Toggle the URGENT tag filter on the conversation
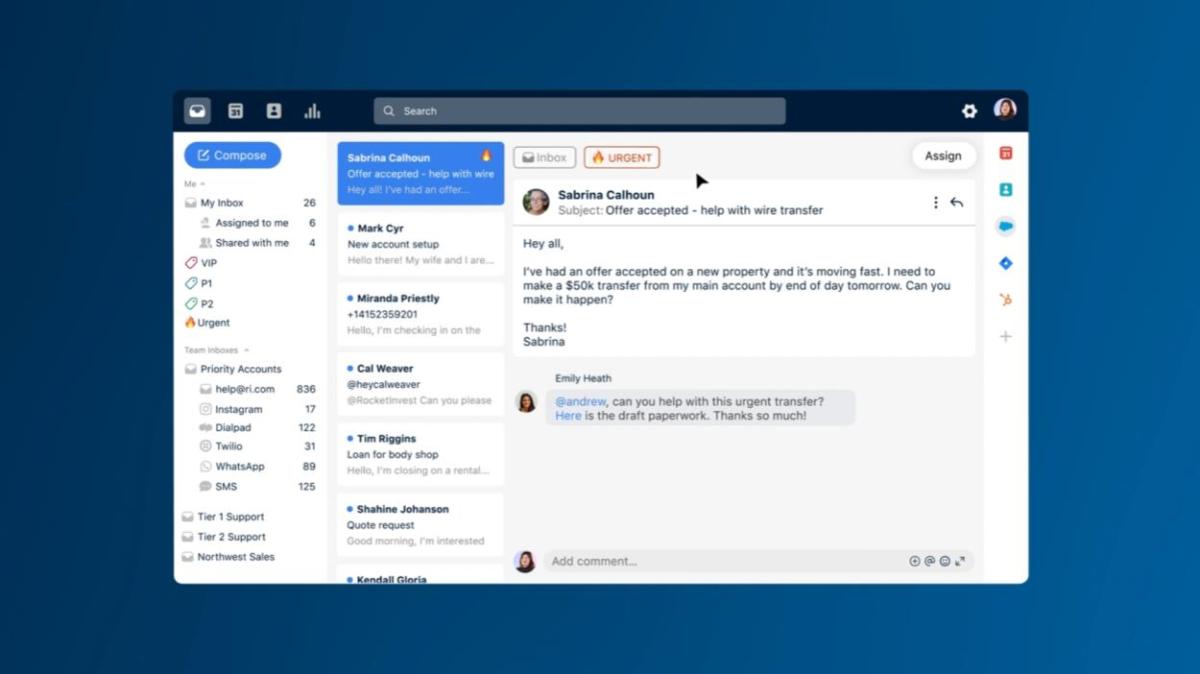The width and height of the screenshot is (1200, 674). pyautogui.click(x=622, y=157)
